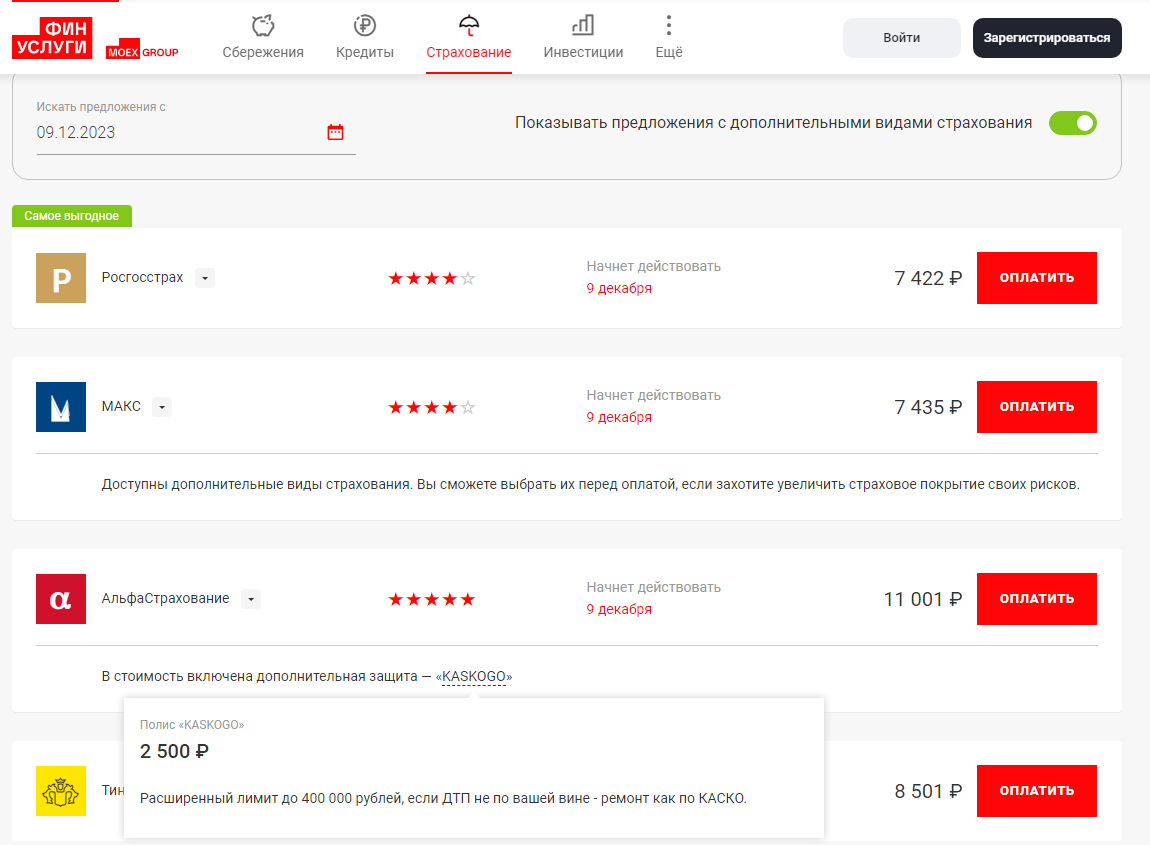Click АльфаСтрахование start date 9 декабря
This screenshot has height=845, width=1150.
pyautogui.click(x=619, y=610)
